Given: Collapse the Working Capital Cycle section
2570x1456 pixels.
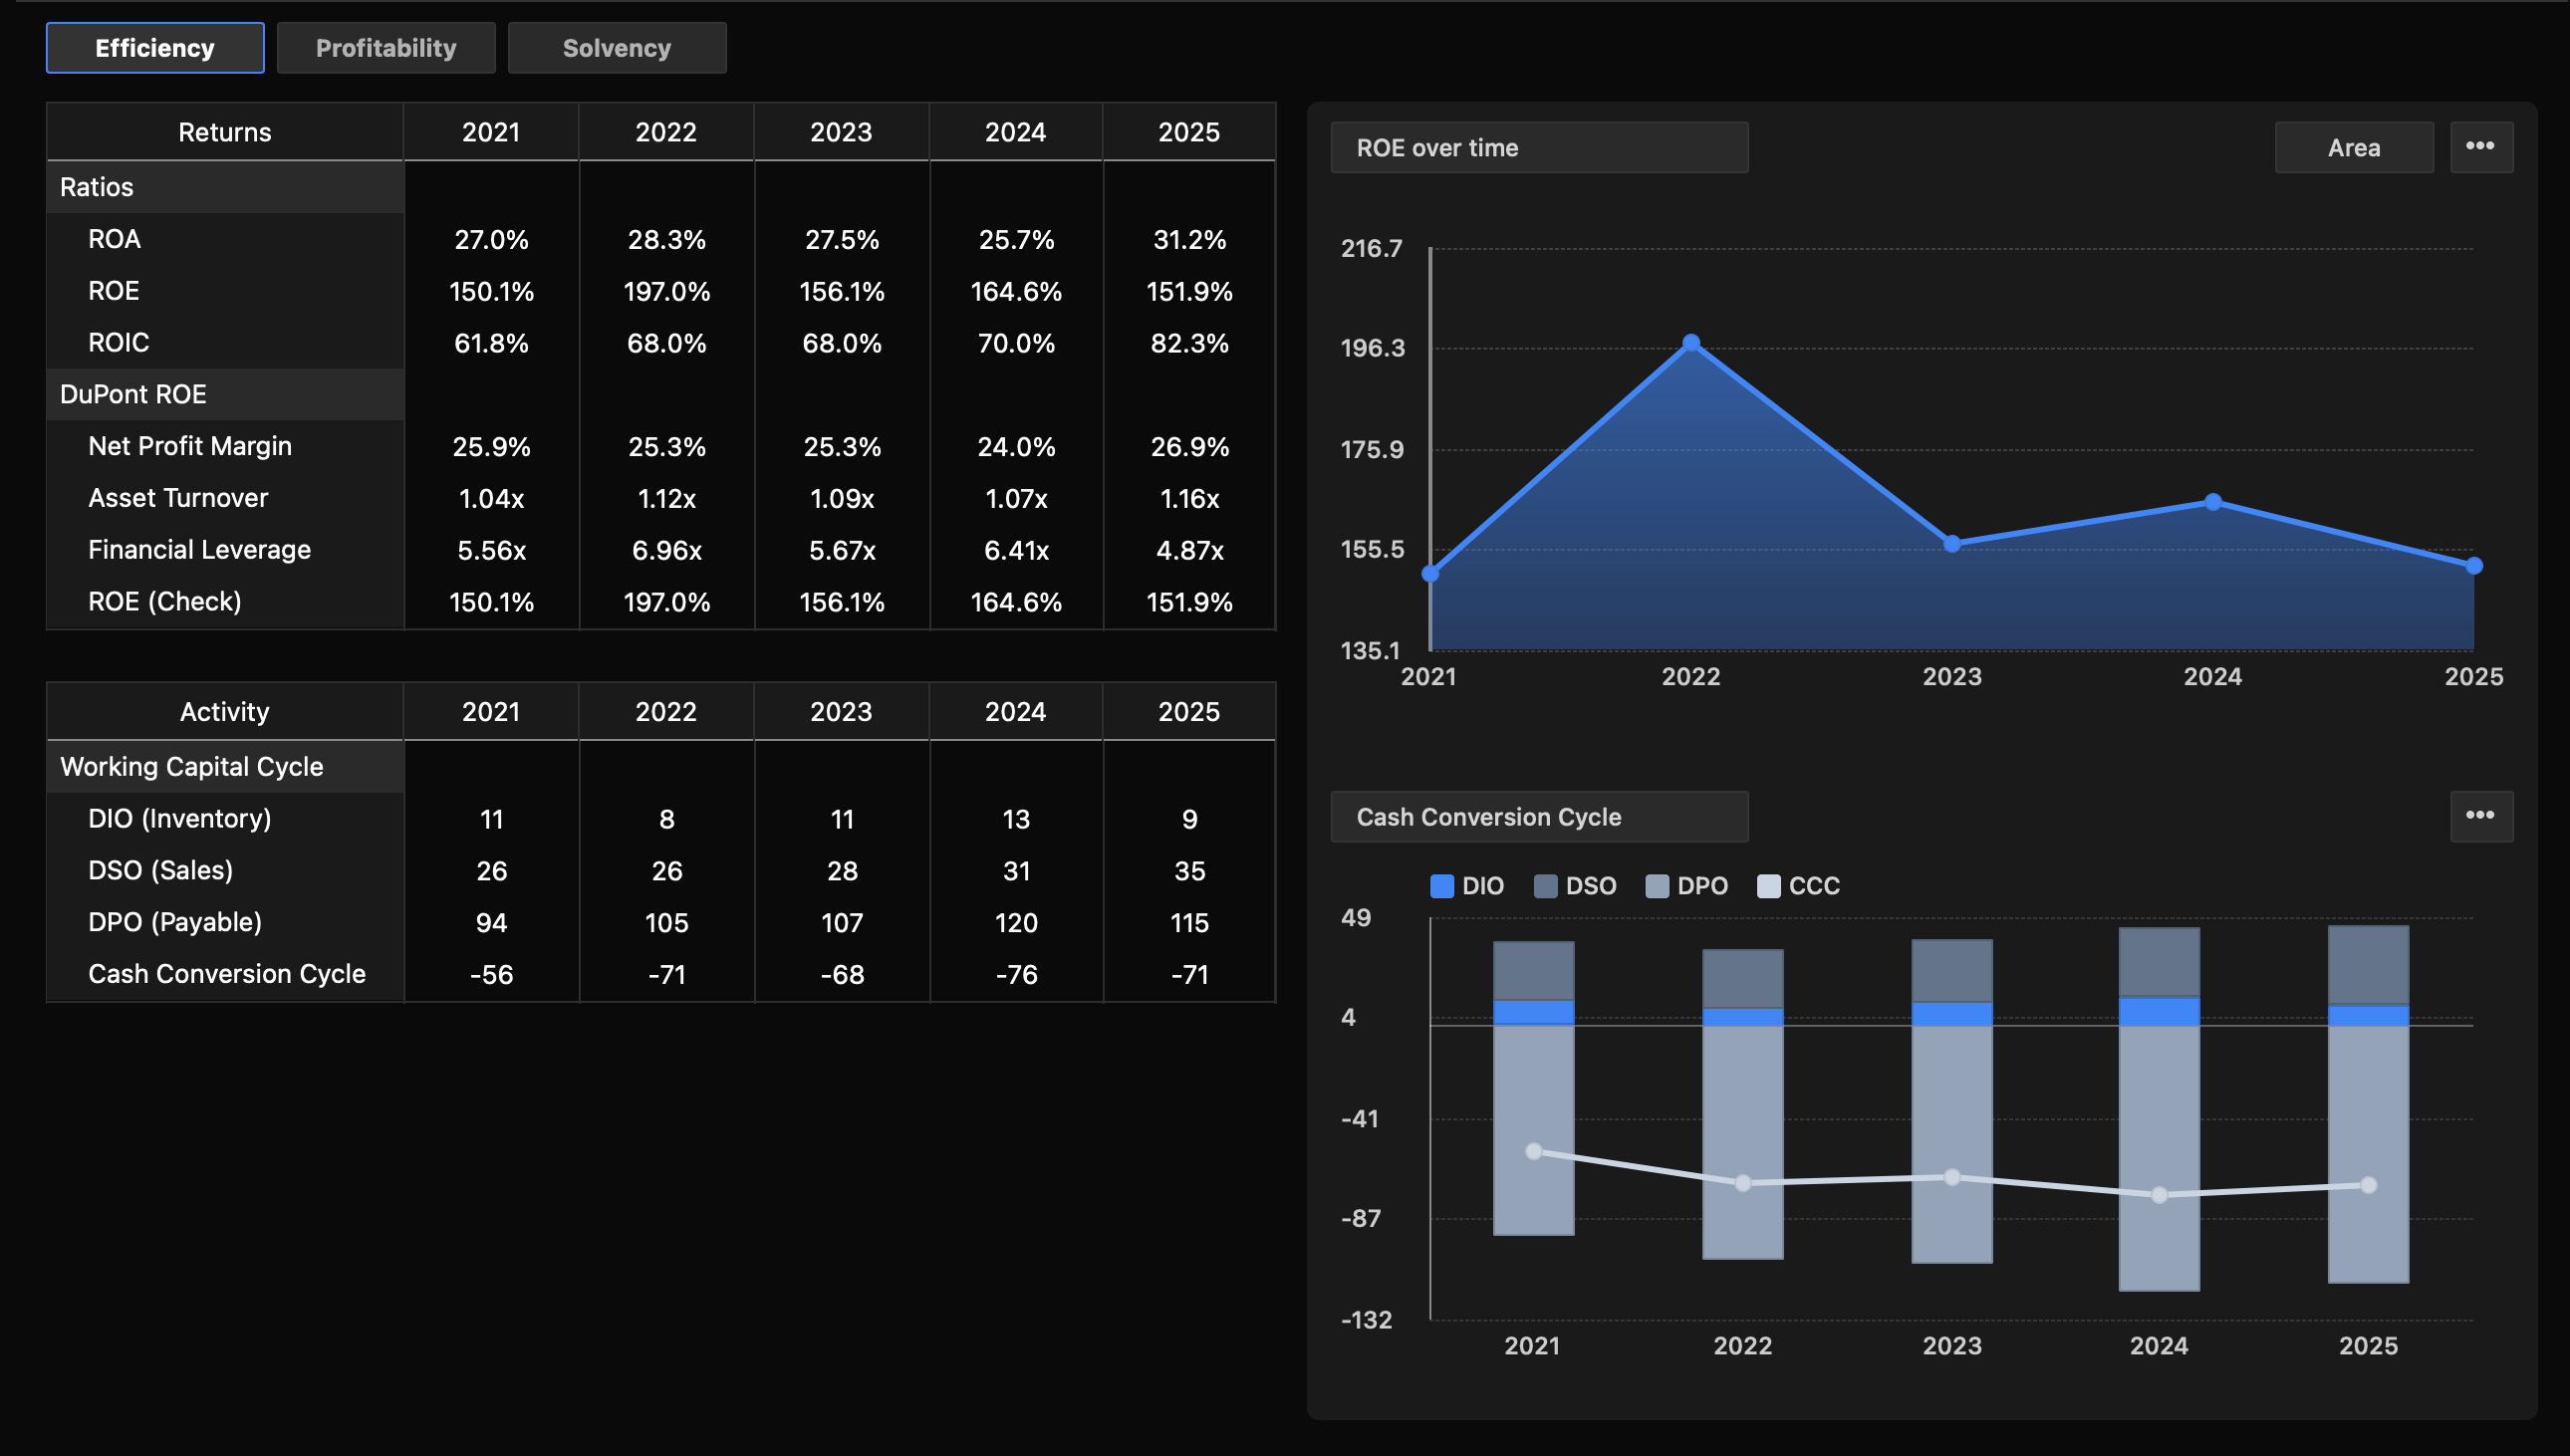Looking at the screenshot, I should pyautogui.click(x=191, y=766).
